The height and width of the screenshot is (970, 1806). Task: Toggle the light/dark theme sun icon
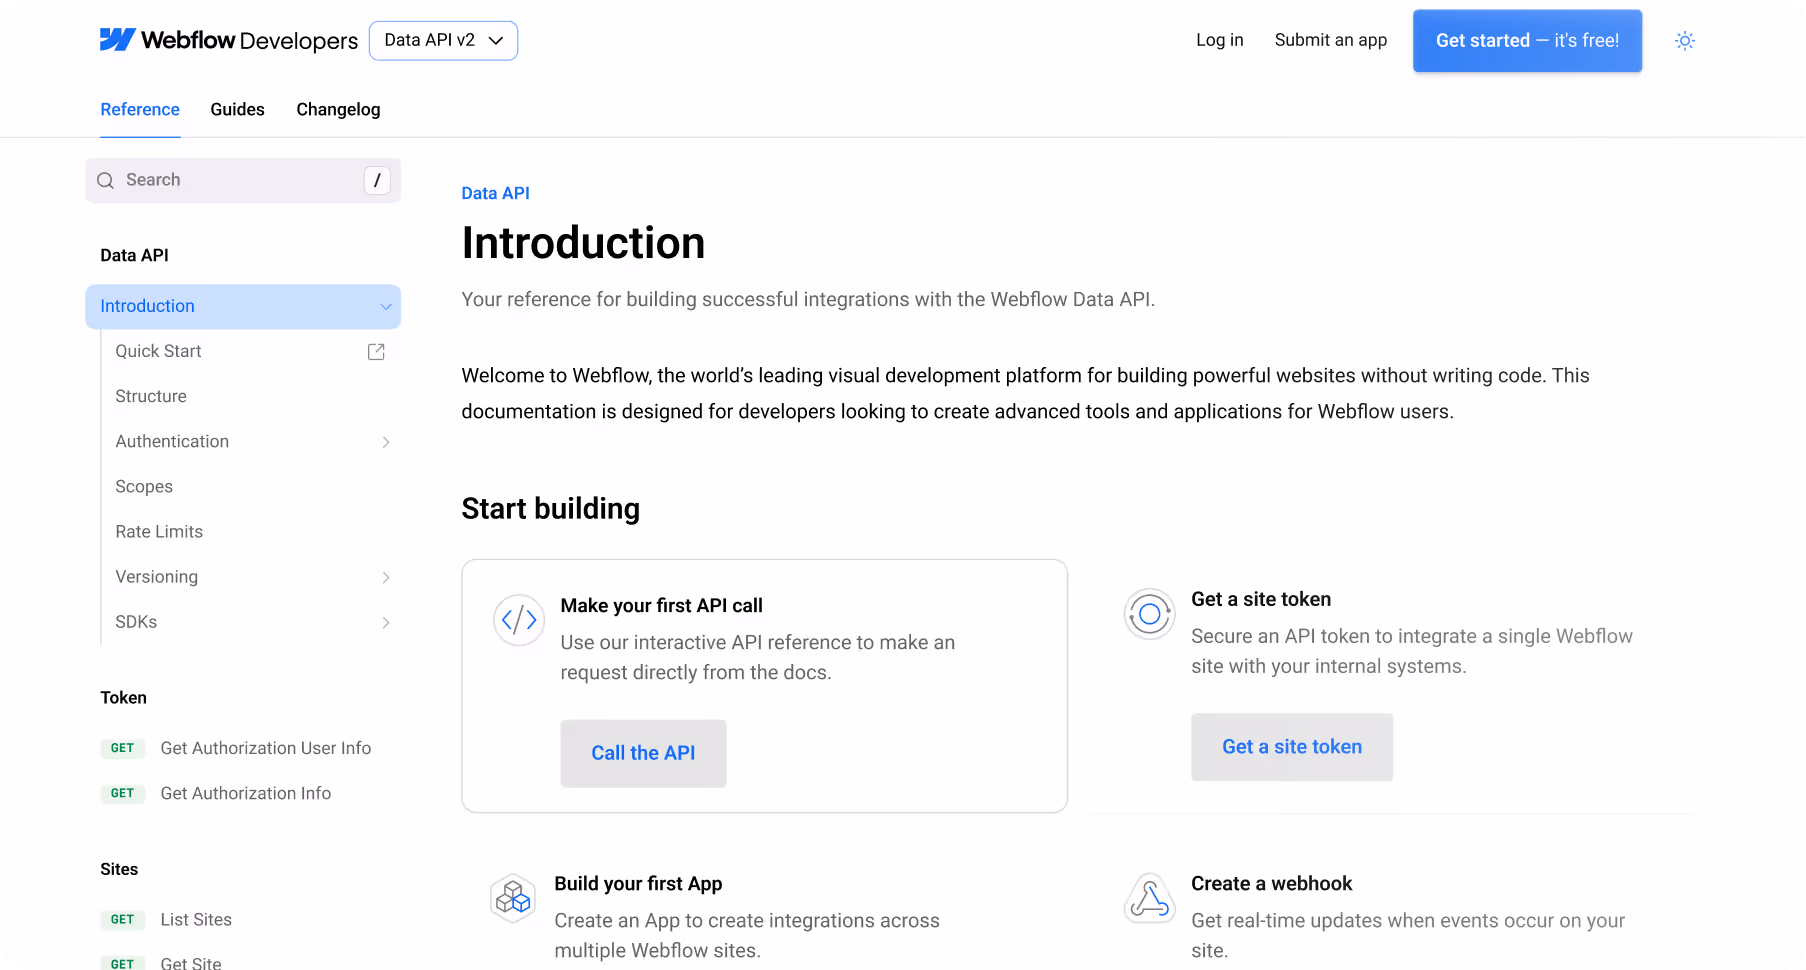(1685, 41)
